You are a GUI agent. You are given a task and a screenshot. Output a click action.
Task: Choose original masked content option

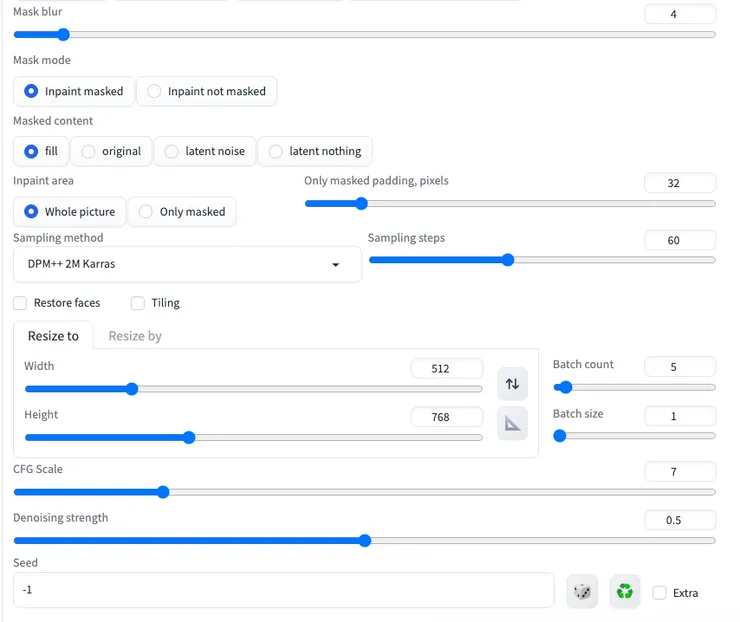coord(111,151)
